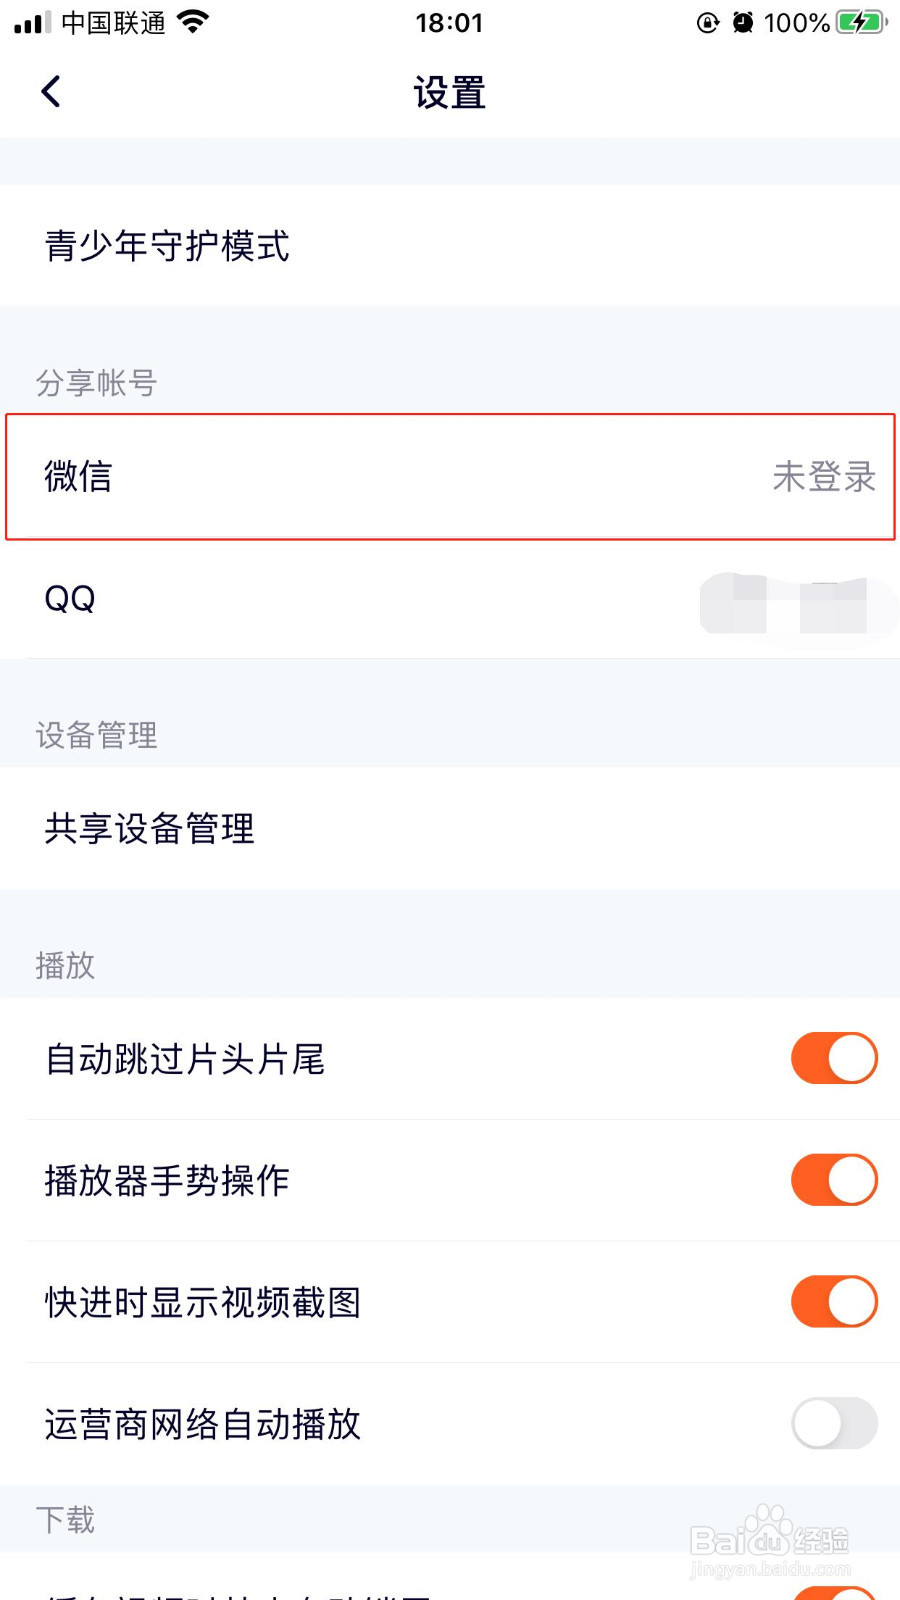Screen dimensions: 900x1600
Task: Tap the battery charging icon
Action: pos(860,22)
